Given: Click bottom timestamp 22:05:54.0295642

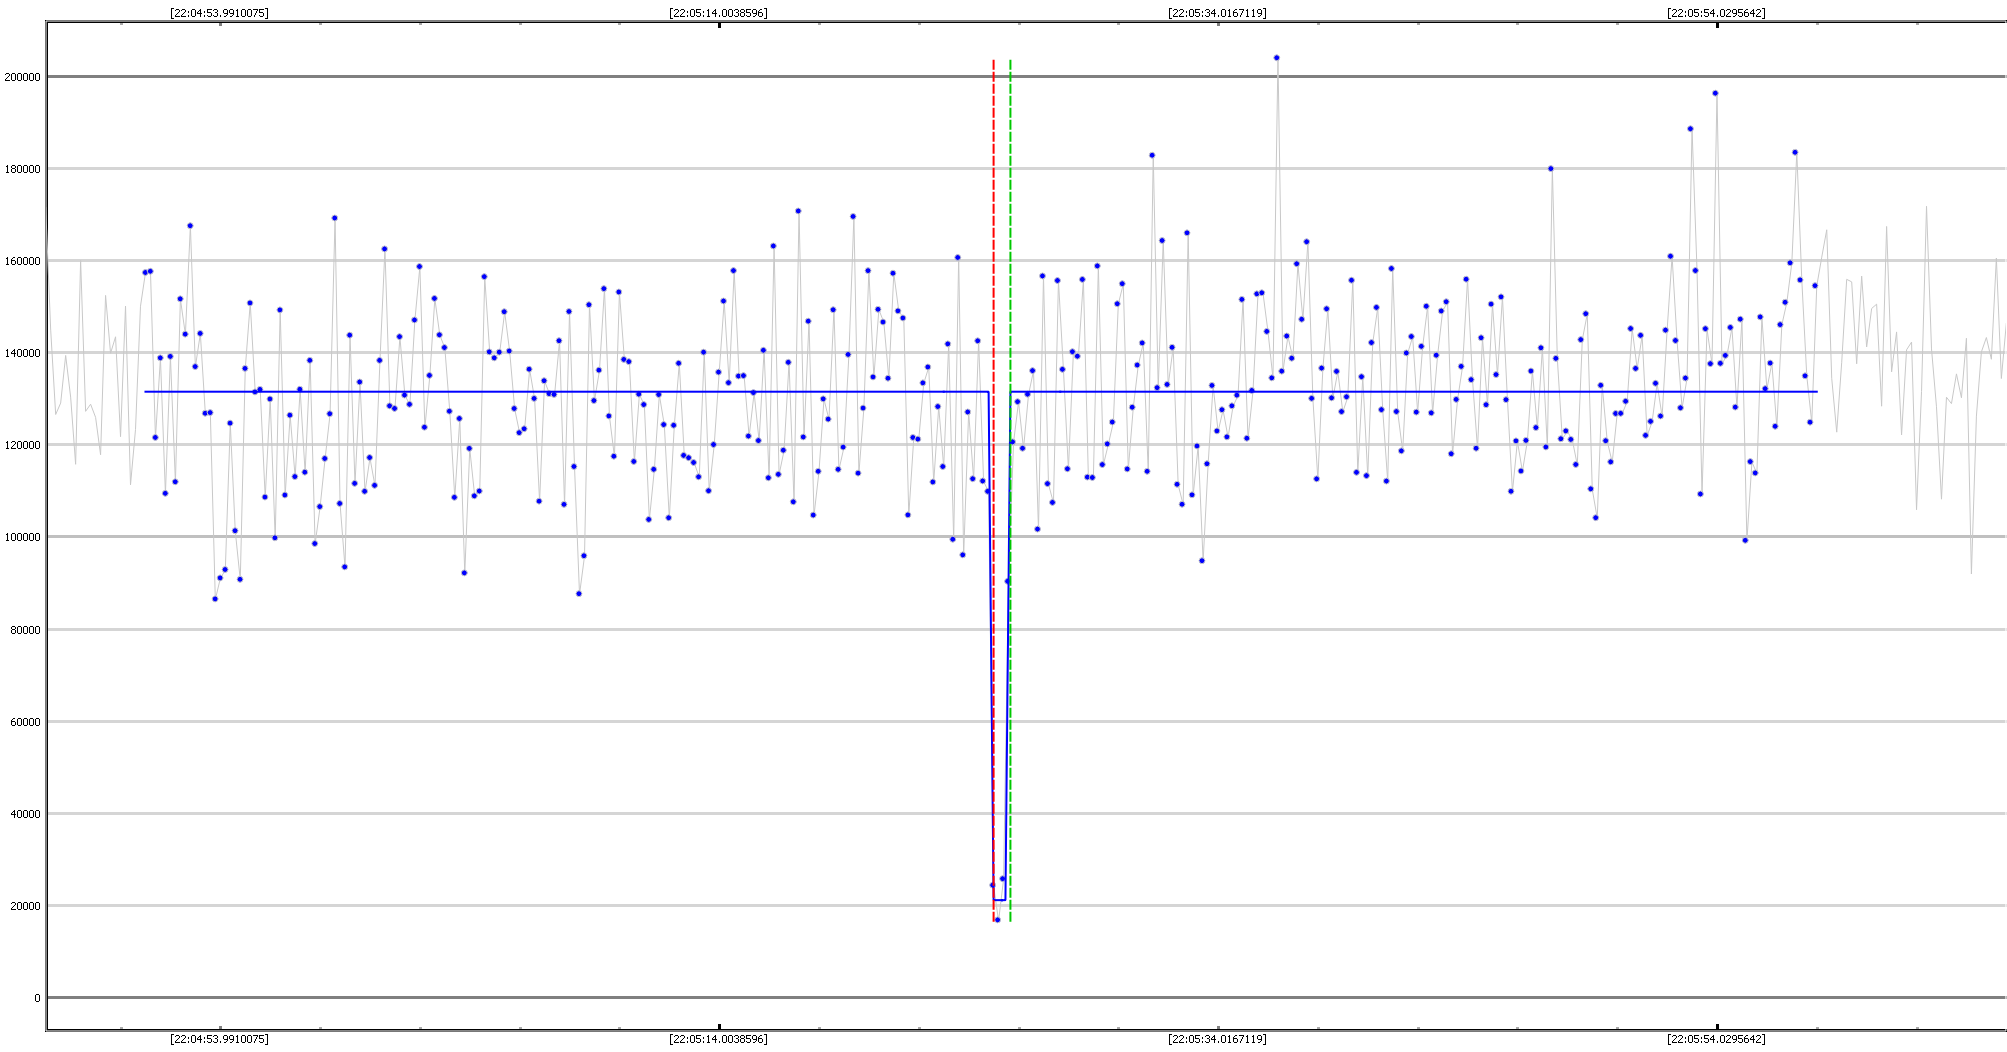Looking at the screenshot, I should (1716, 1039).
